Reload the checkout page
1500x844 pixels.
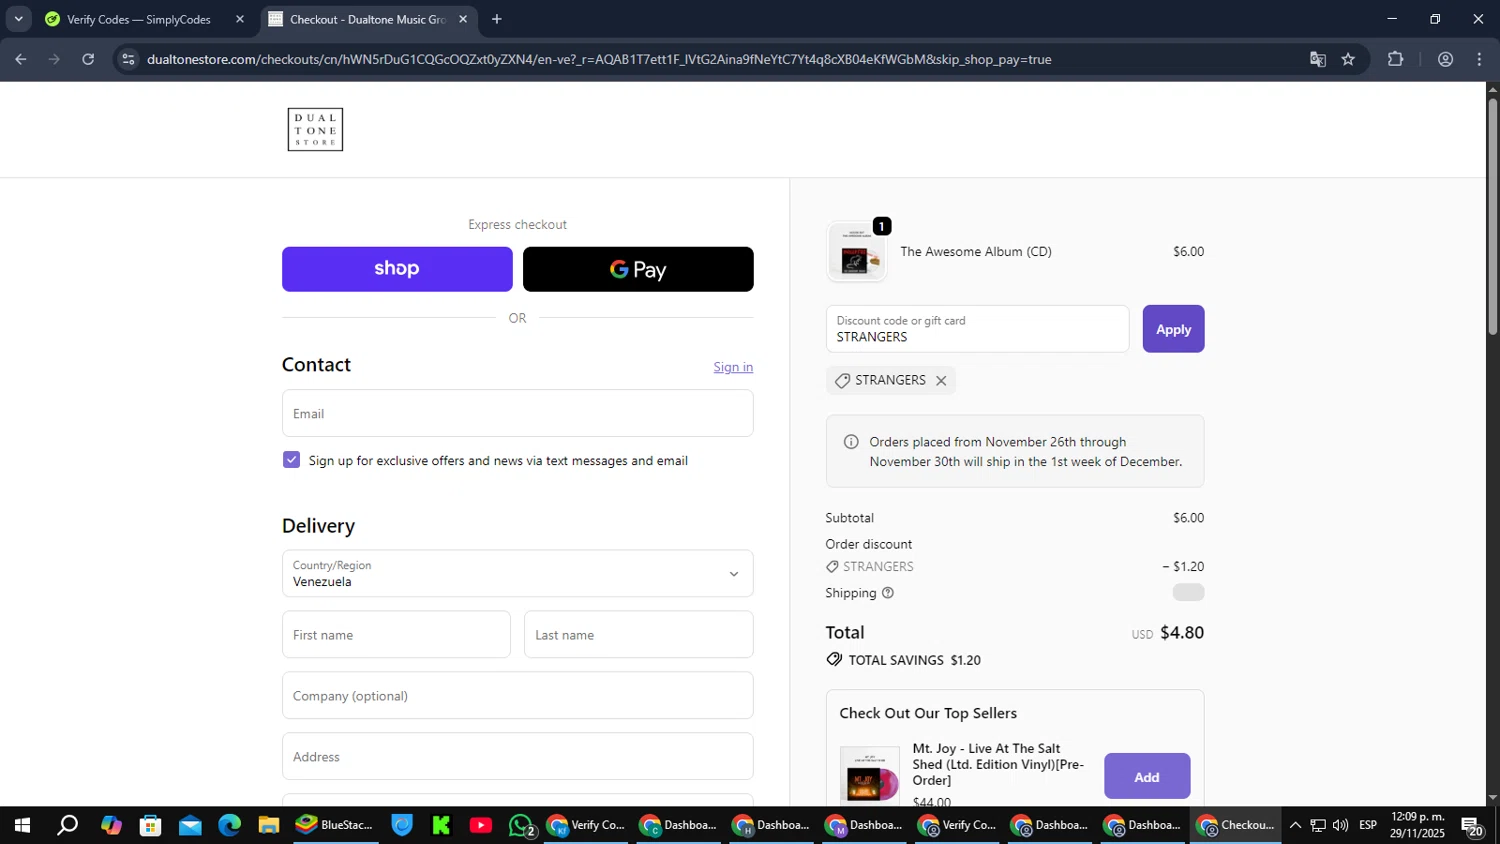[x=88, y=59]
